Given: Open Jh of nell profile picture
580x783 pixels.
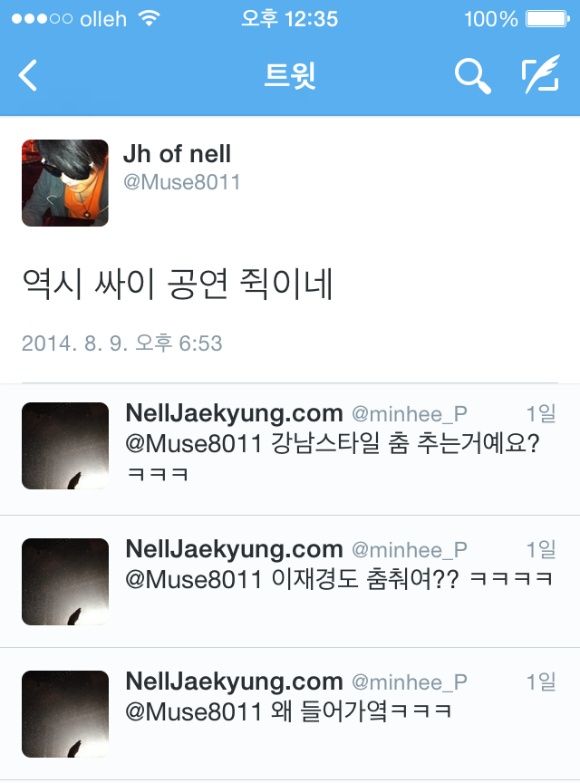Looking at the screenshot, I should tap(65, 183).
